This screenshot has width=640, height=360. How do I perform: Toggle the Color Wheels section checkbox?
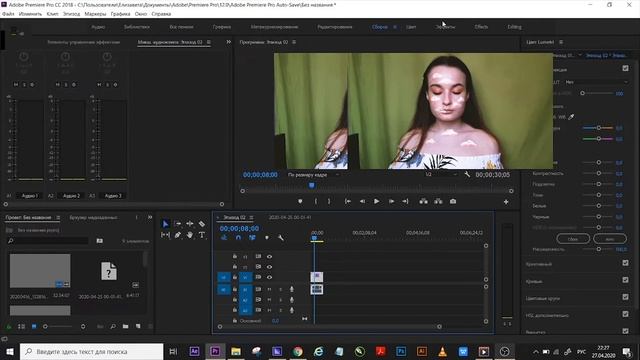point(626,297)
